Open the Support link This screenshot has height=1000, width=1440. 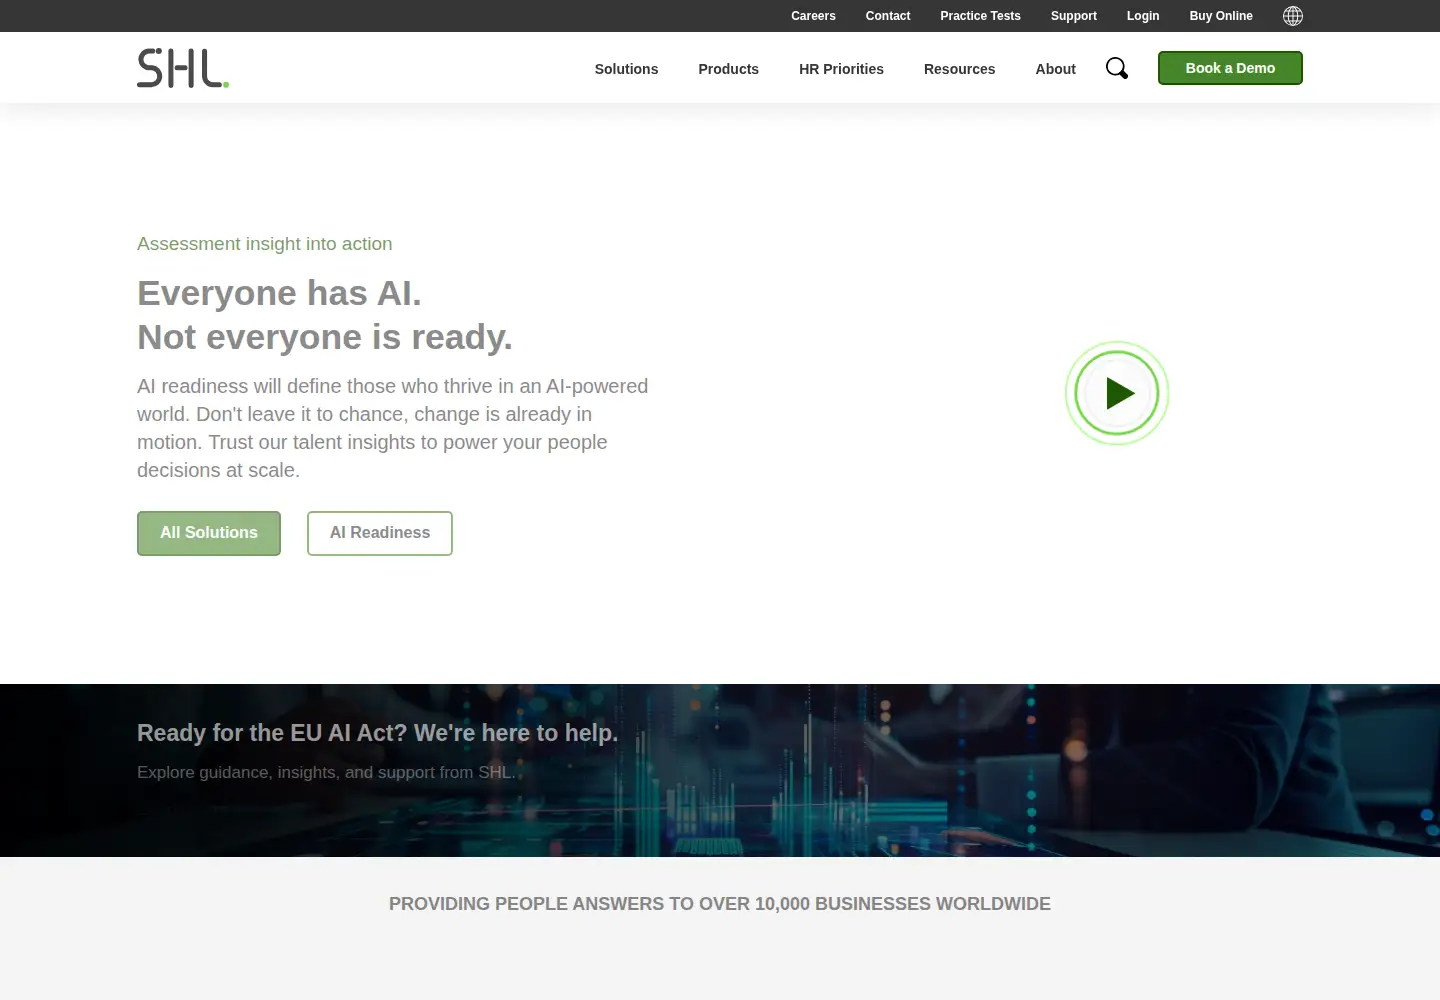point(1074,16)
